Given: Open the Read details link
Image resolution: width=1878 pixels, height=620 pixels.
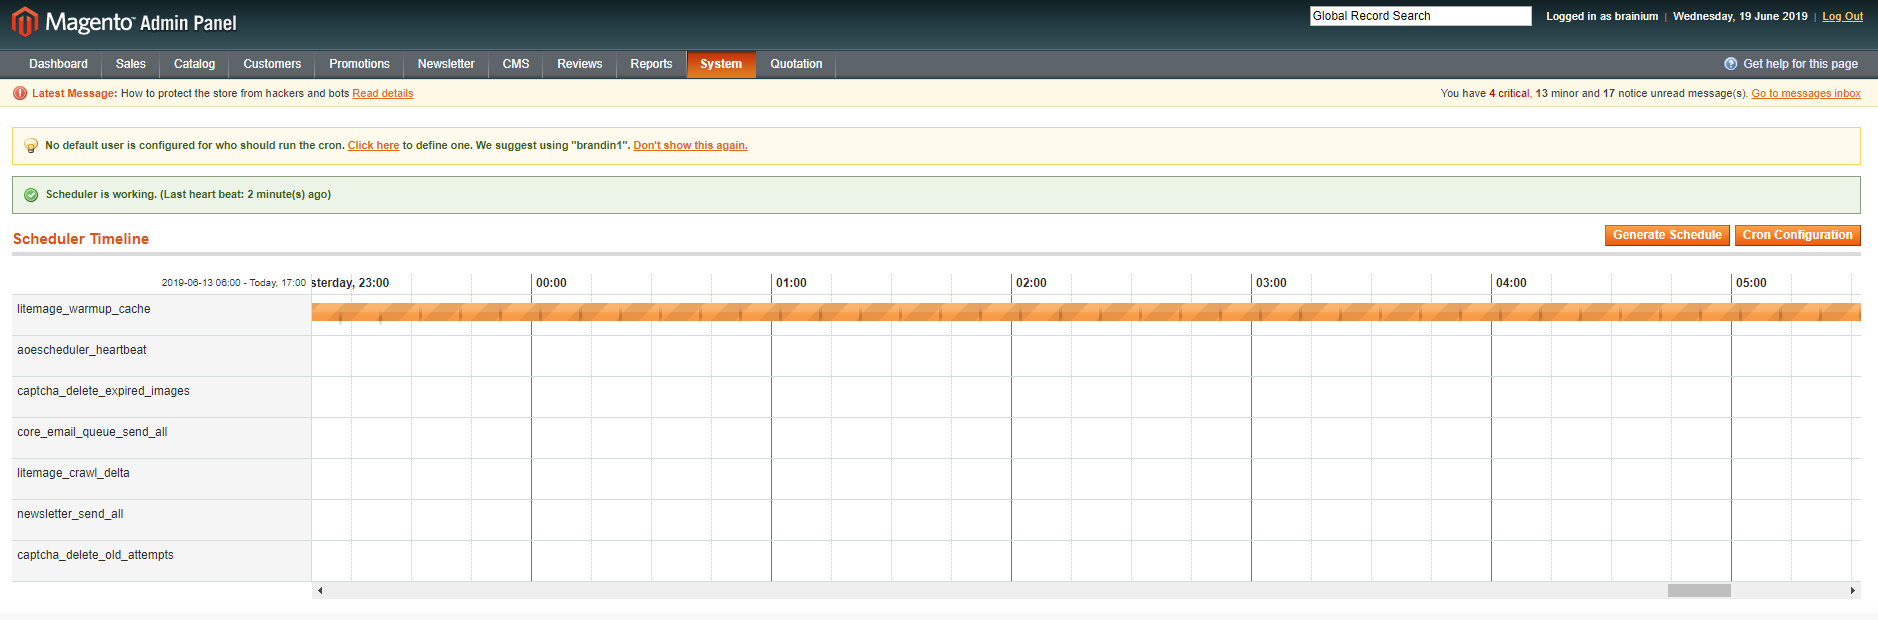Looking at the screenshot, I should [x=383, y=93].
